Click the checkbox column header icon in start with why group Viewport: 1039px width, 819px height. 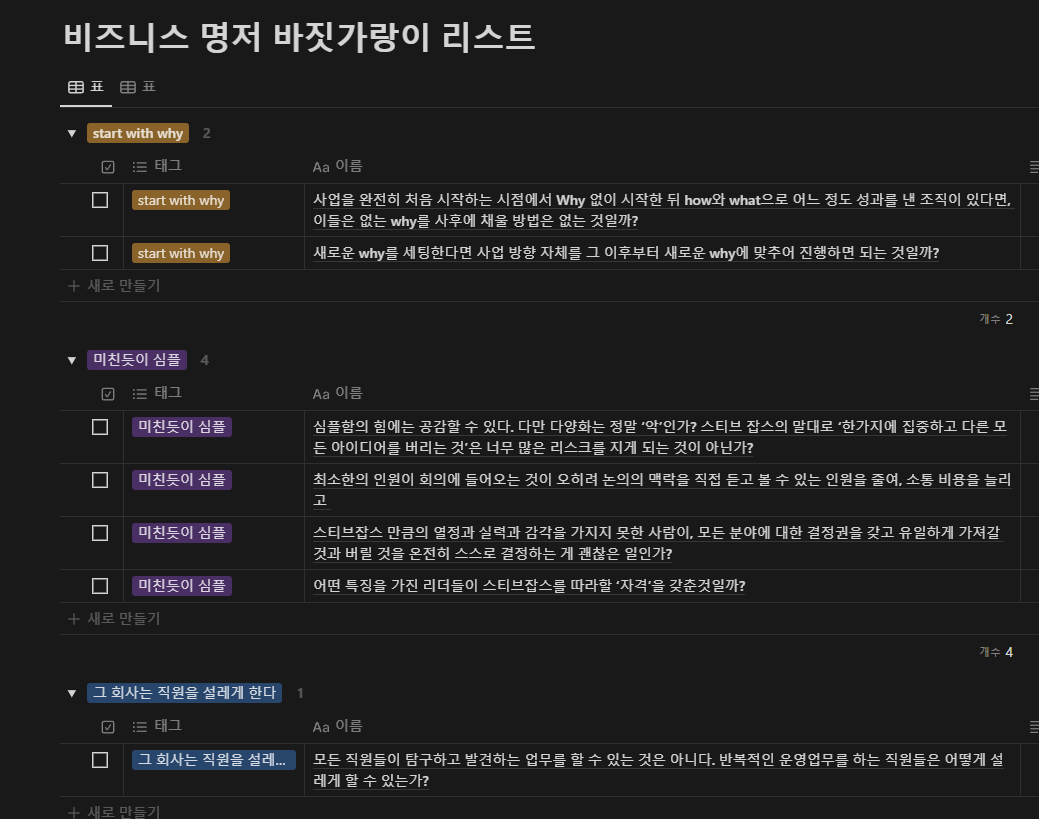coord(106,166)
